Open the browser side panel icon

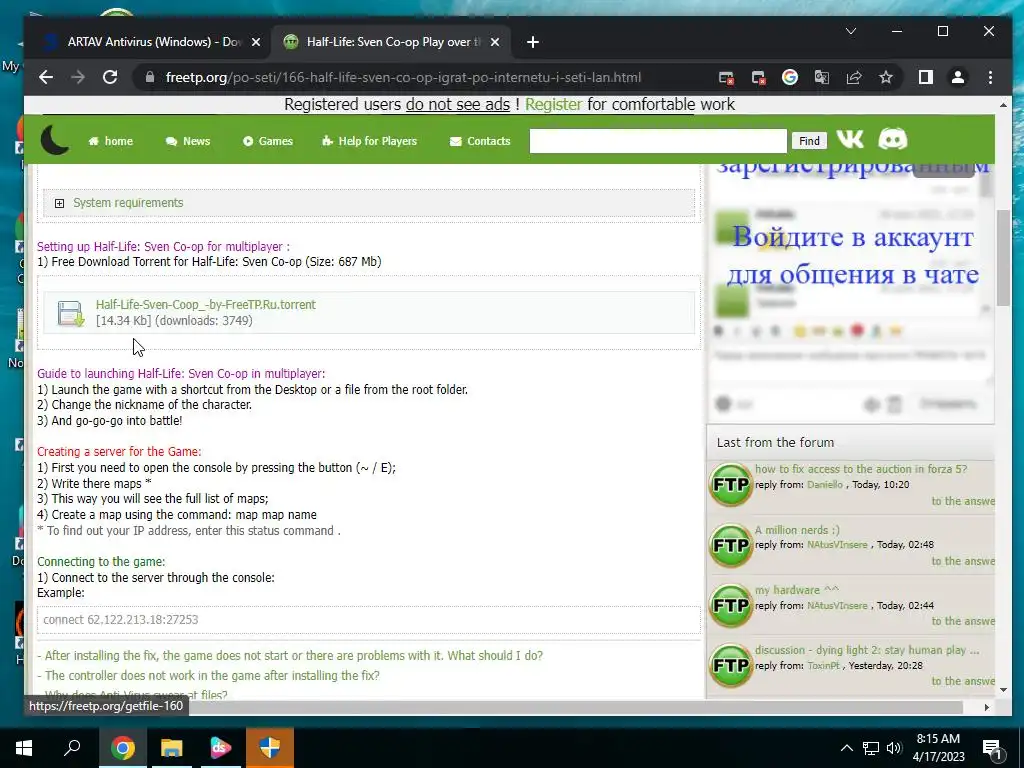click(x=925, y=77)
